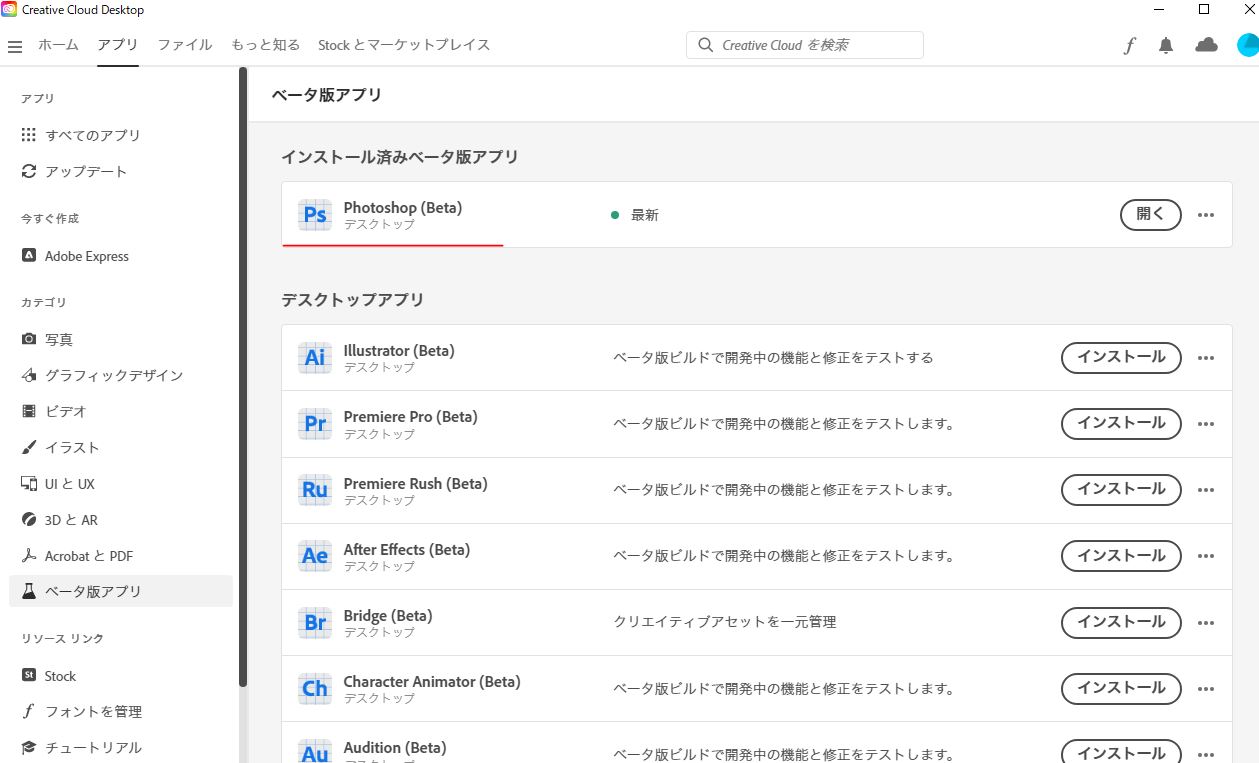Open more options for Bridge (Beta)
Screen dimensions: 1259x763
tap(1206, 622)
